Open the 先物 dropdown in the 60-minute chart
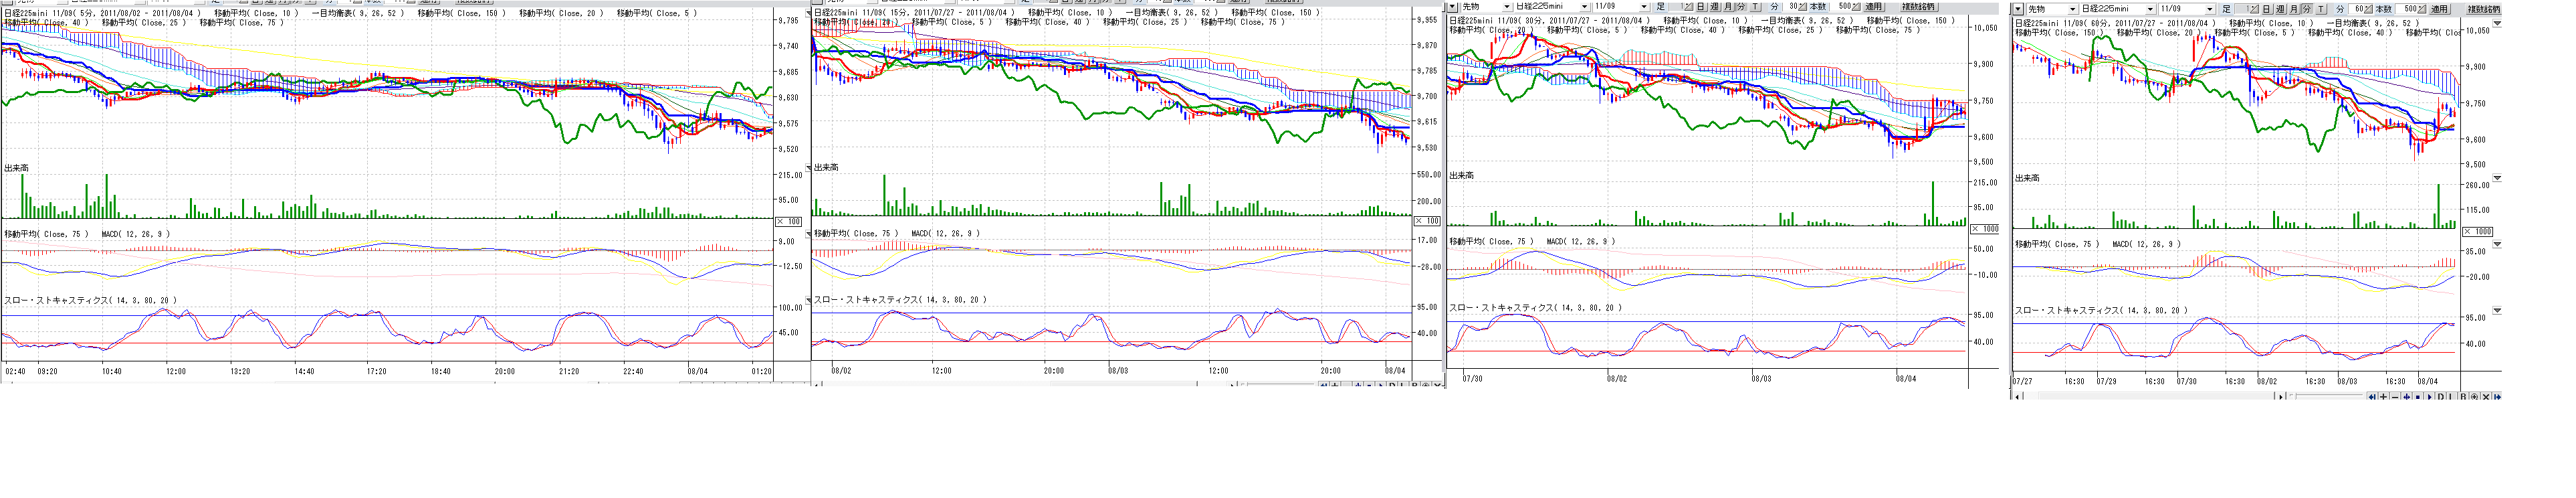 (x=2073, y=10)
